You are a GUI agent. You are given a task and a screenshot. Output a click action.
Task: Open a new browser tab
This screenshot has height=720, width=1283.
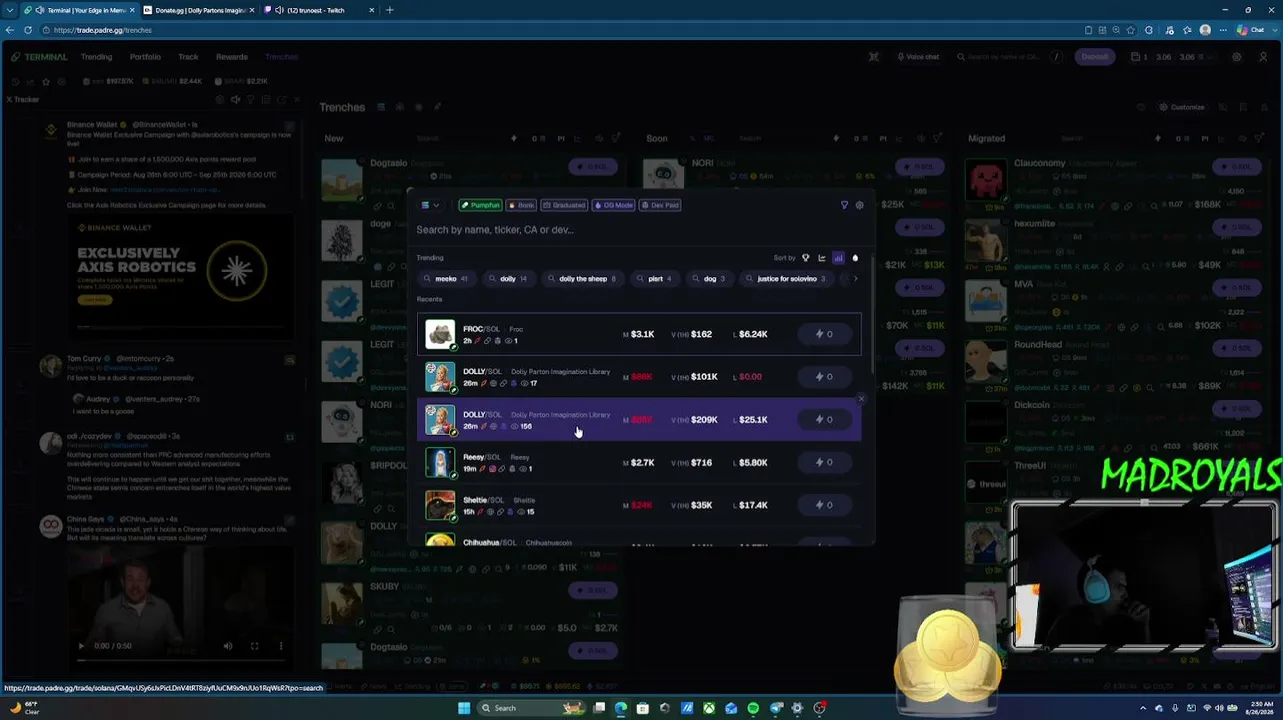tap(390, 10)
